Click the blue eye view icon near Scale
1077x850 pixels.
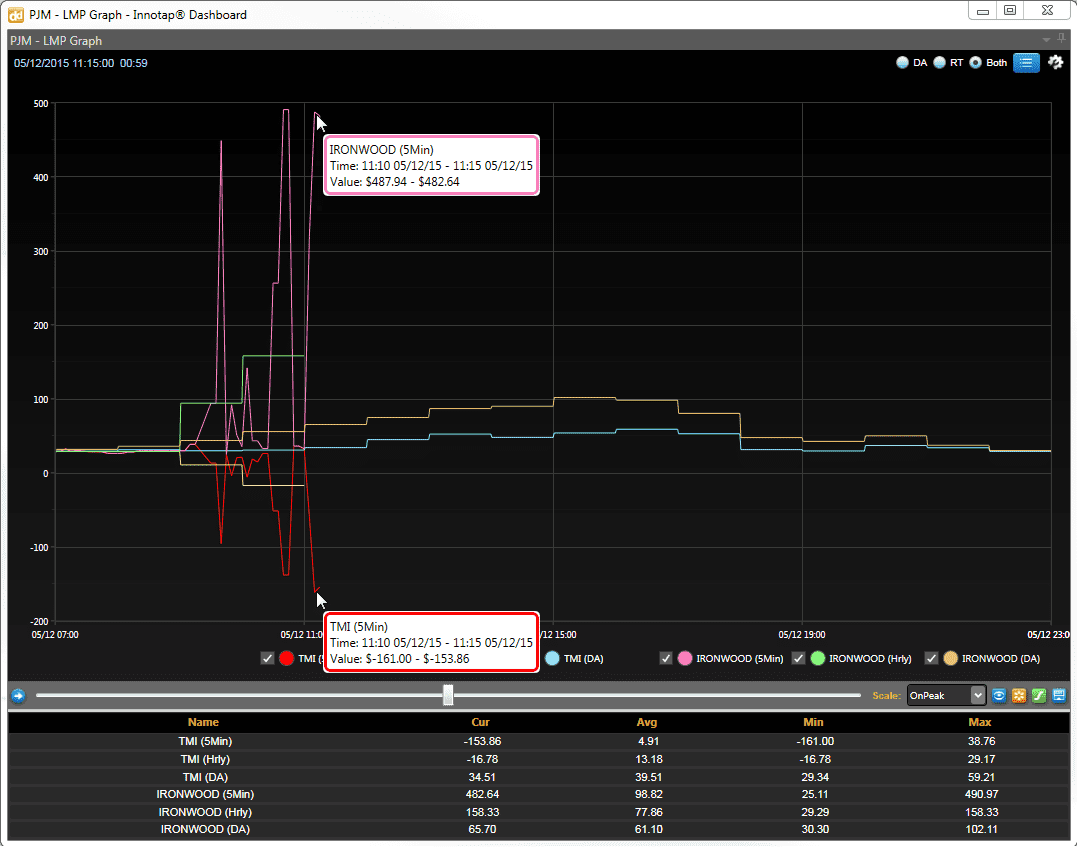(999, 696)
